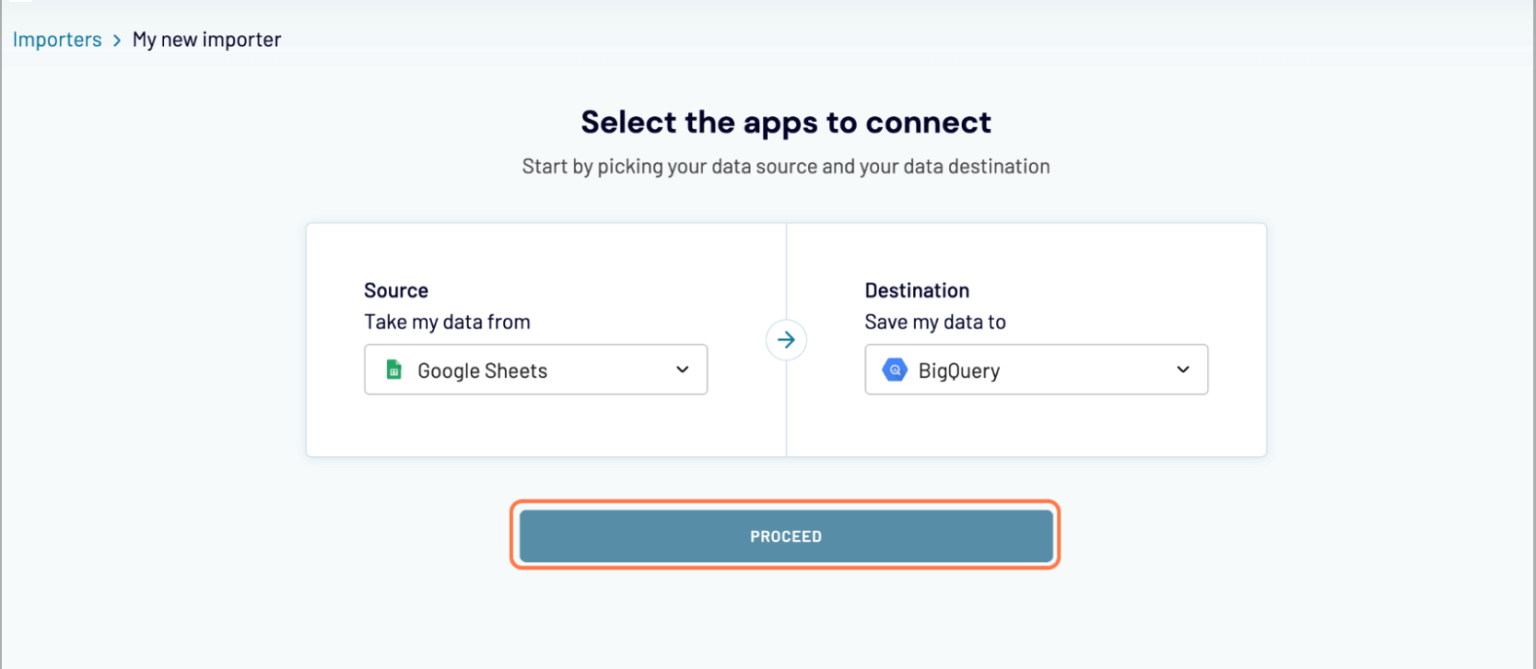This screenshot has height=669, width=1536.
Task: Open the source app dropdown showing Google Sheets
Action: tap(535, 369)
